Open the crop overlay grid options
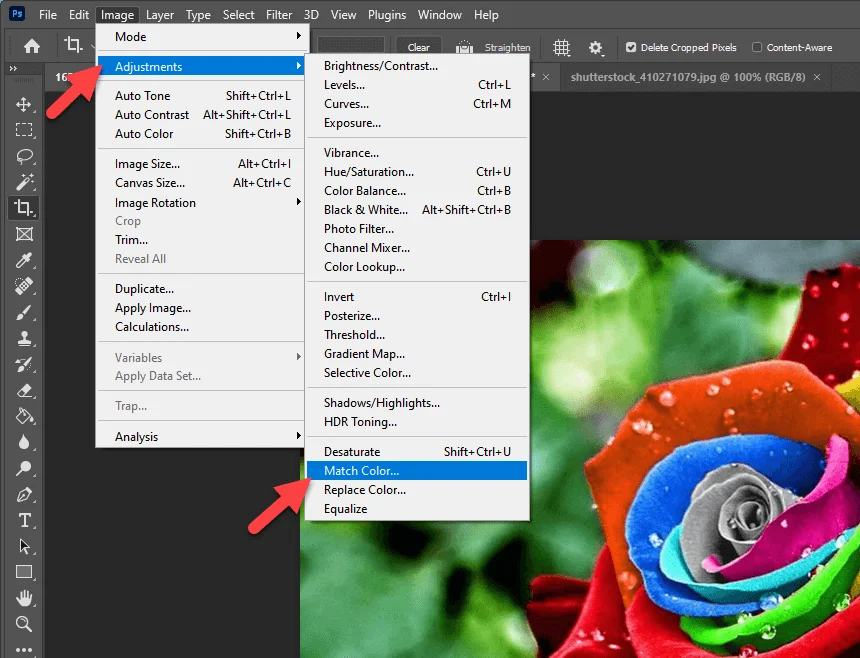The width and height of the screenshot is (860, 658). point(562,48)
